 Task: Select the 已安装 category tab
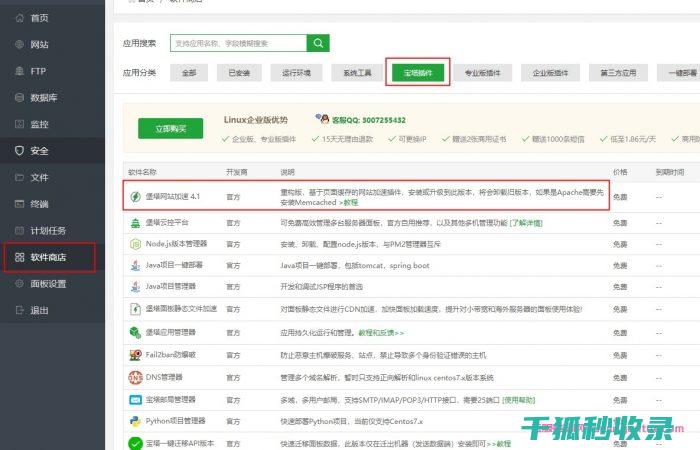pos(239,73)
